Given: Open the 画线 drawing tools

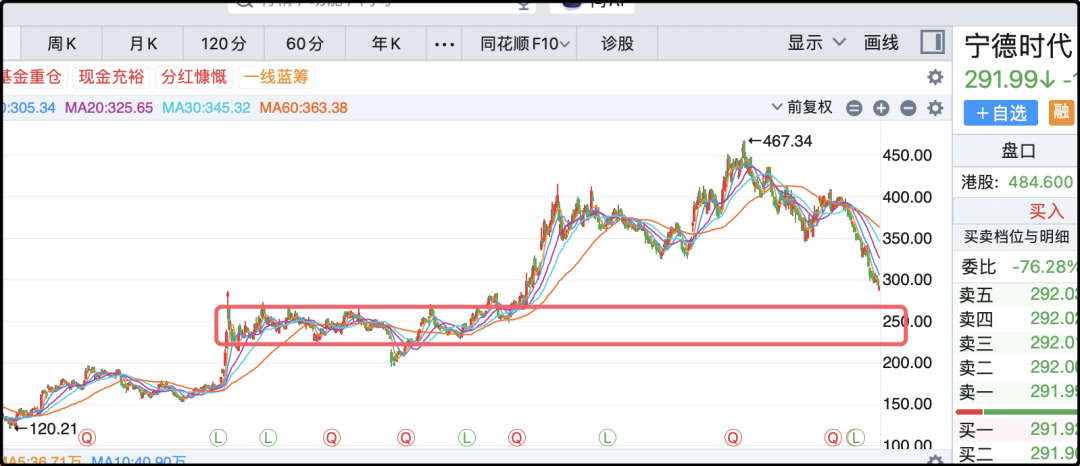Looking at the screenshot, I should click(881, 43).
